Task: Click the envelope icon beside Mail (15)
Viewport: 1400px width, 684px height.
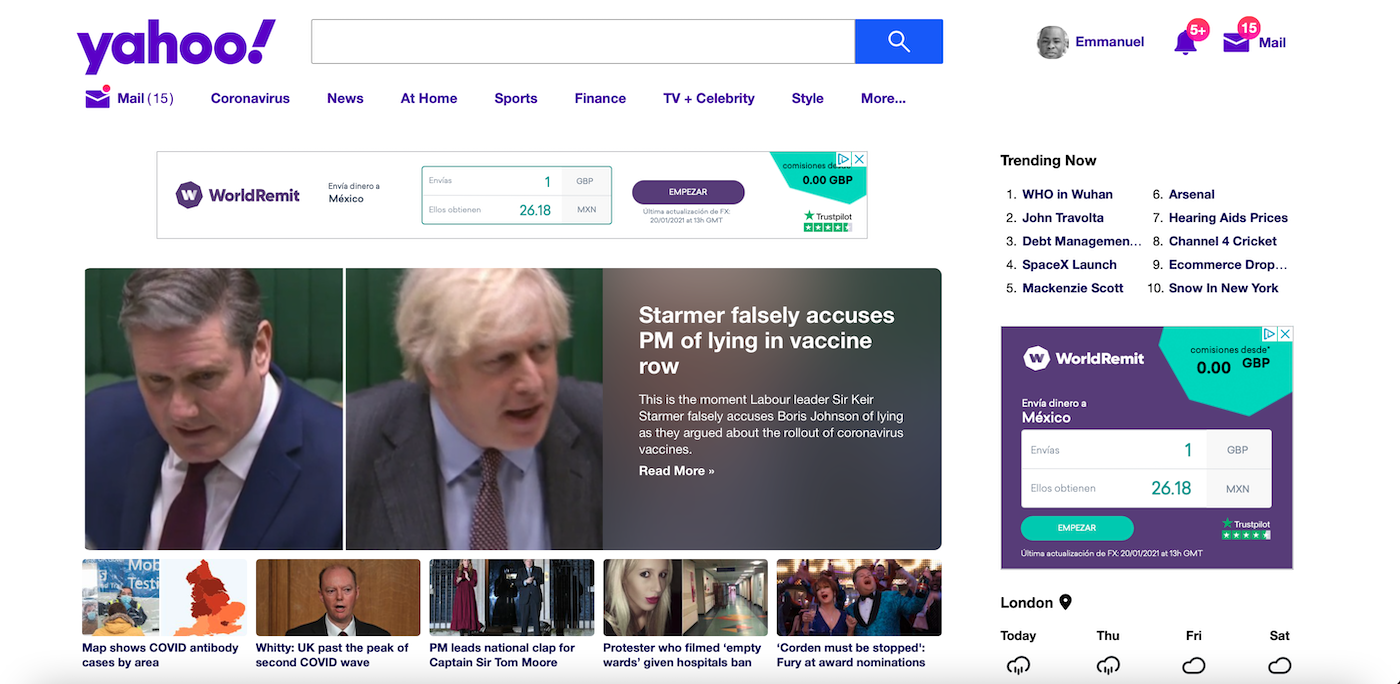Action: coord(97,98)
